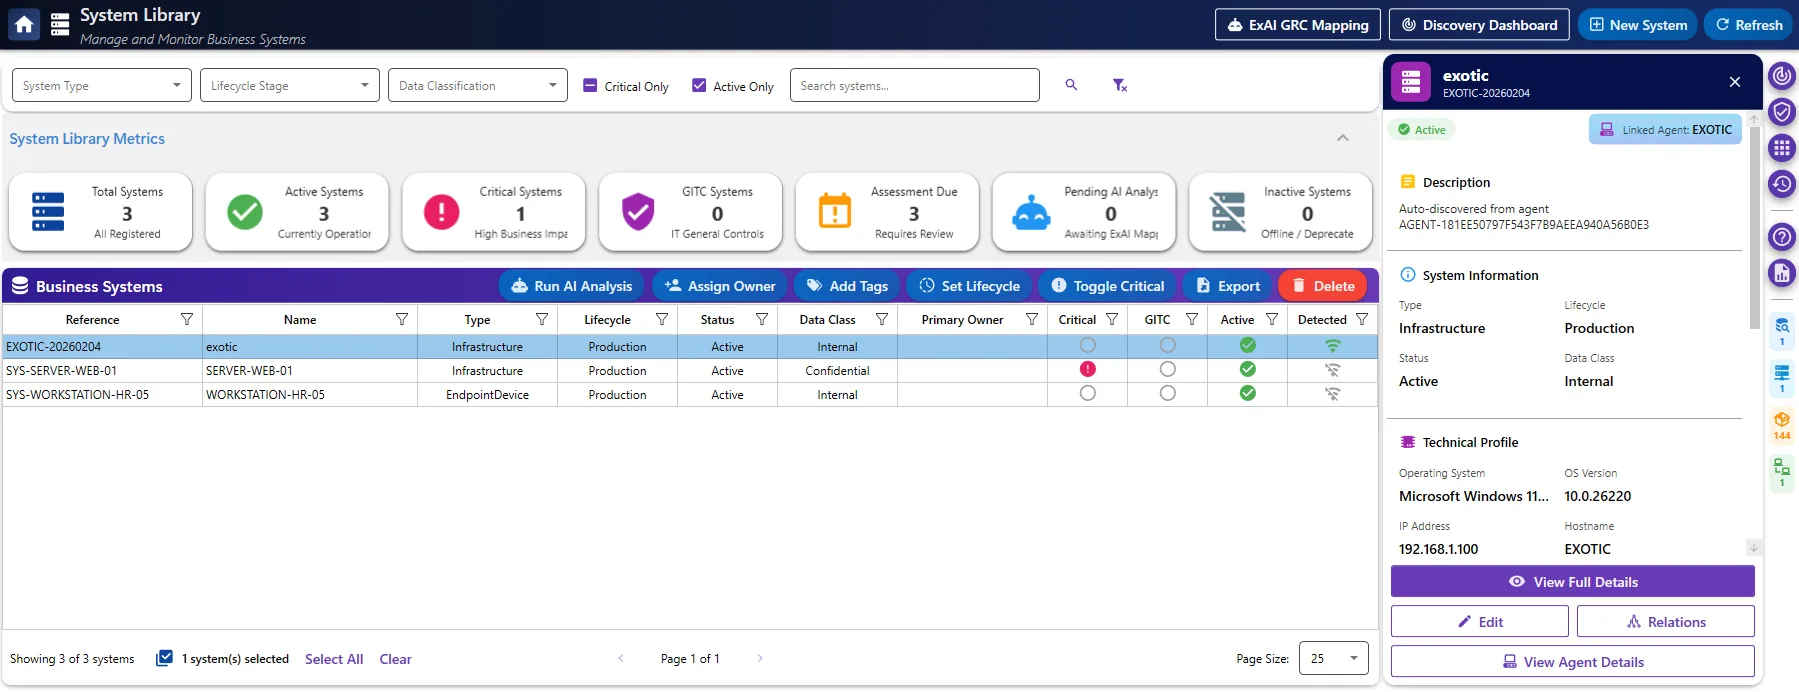The image size is (1799, 692).
Task: Toggle GITC circle for SYS-WORKSTATION-HR-05 row
Action: coord(1168,393)
